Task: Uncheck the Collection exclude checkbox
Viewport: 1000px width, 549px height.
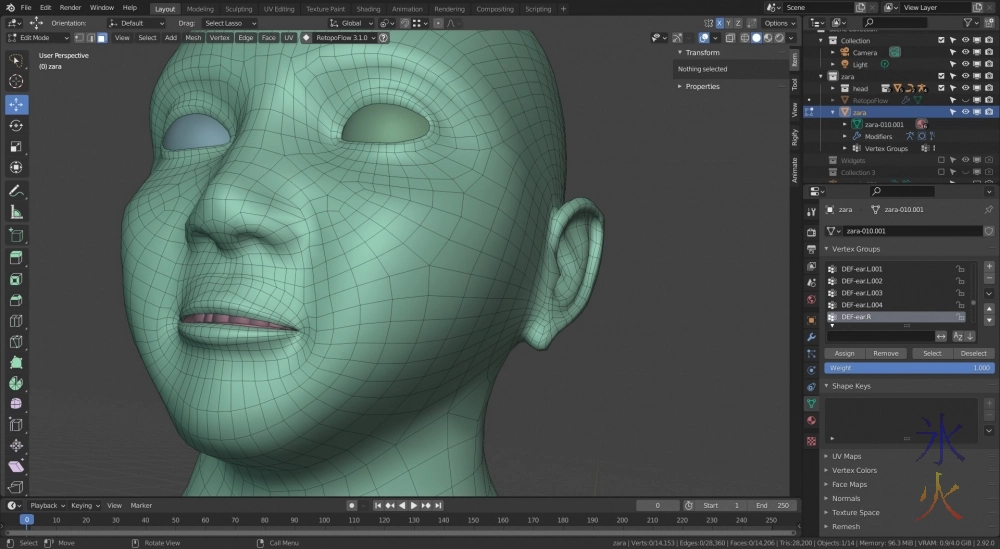Action: [941, 40]
